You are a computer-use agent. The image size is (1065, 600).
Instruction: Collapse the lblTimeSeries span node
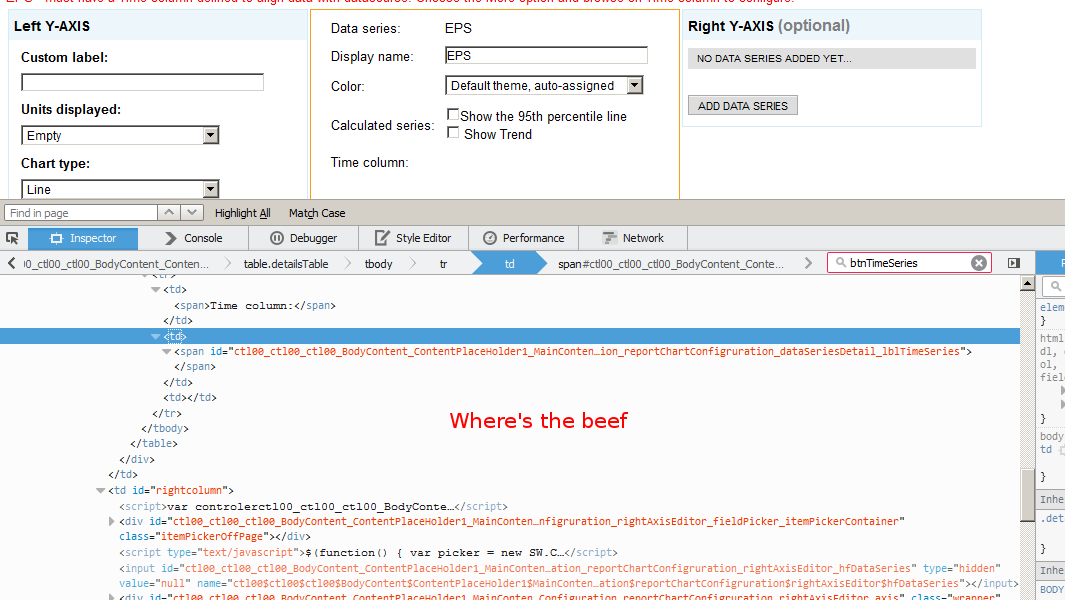[x=166, y=351]
